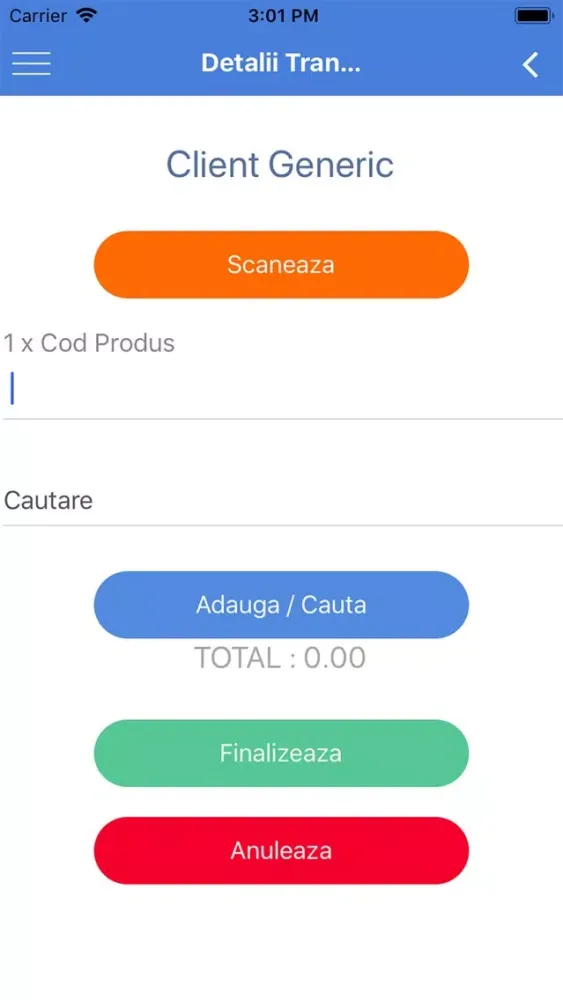Cancel transaction with the red Anuleaza button
Screen dimensions: 563x1000
(281, 851)
